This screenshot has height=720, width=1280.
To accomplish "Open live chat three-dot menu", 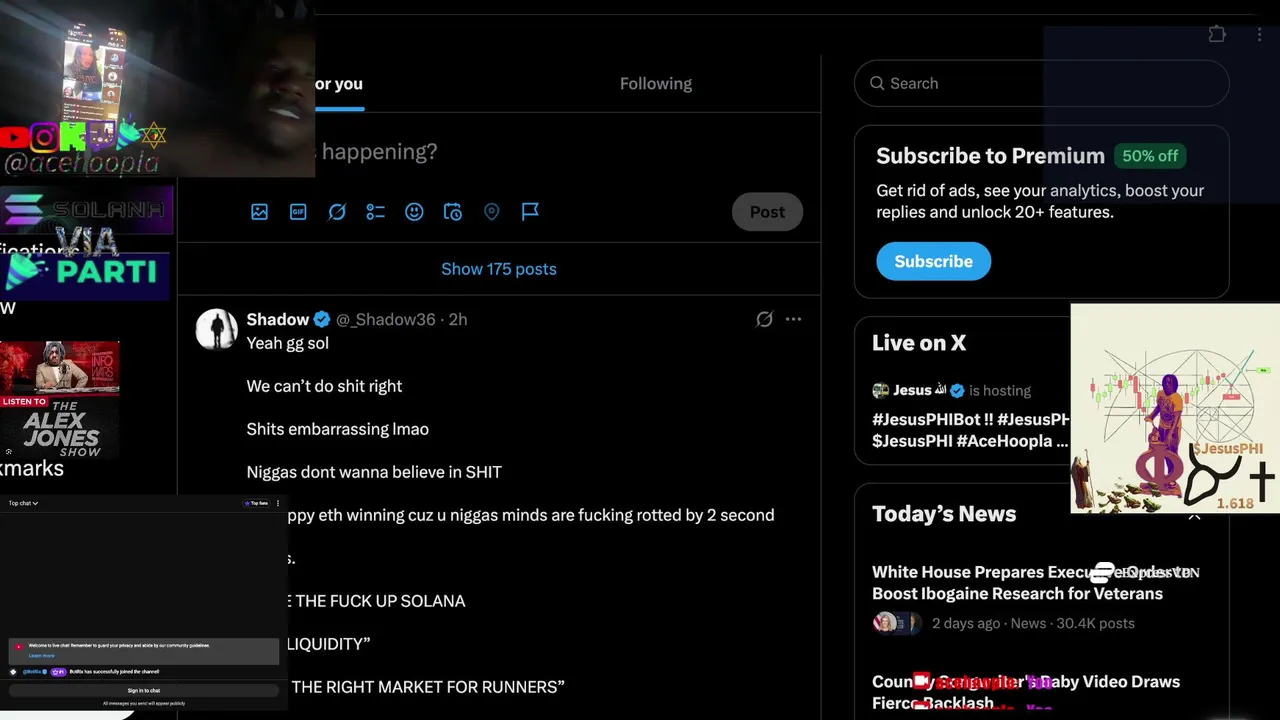I will coord(278,503).
